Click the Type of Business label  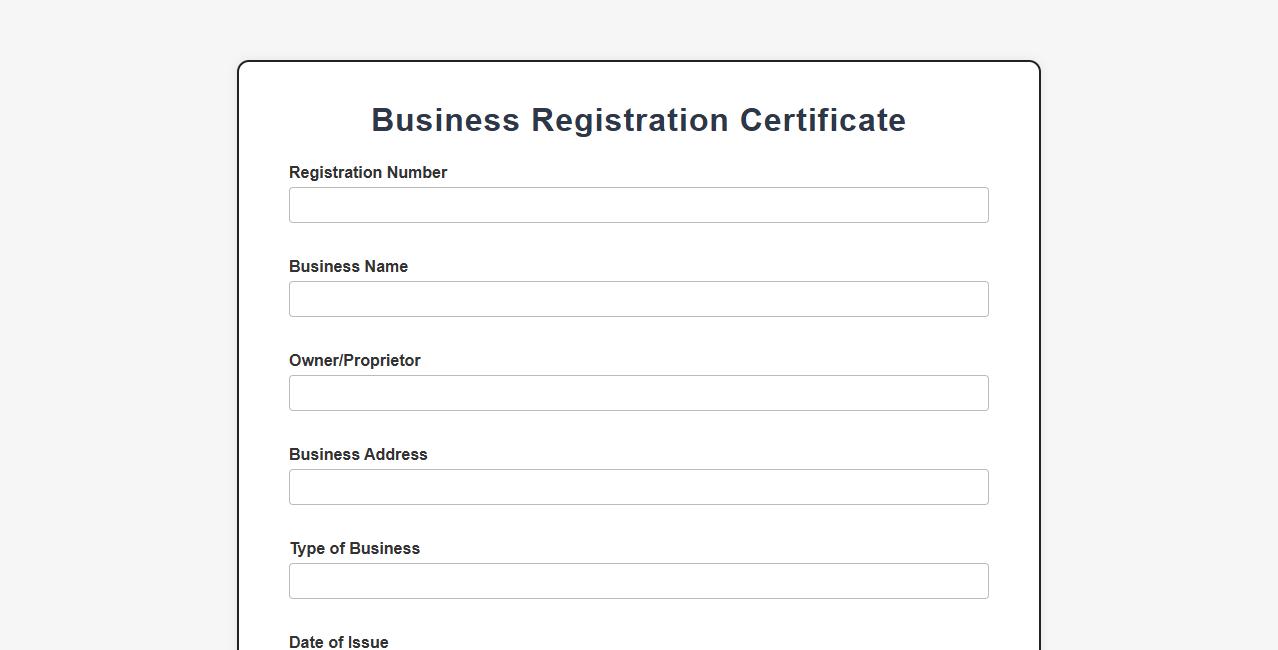tap(354, 548)
